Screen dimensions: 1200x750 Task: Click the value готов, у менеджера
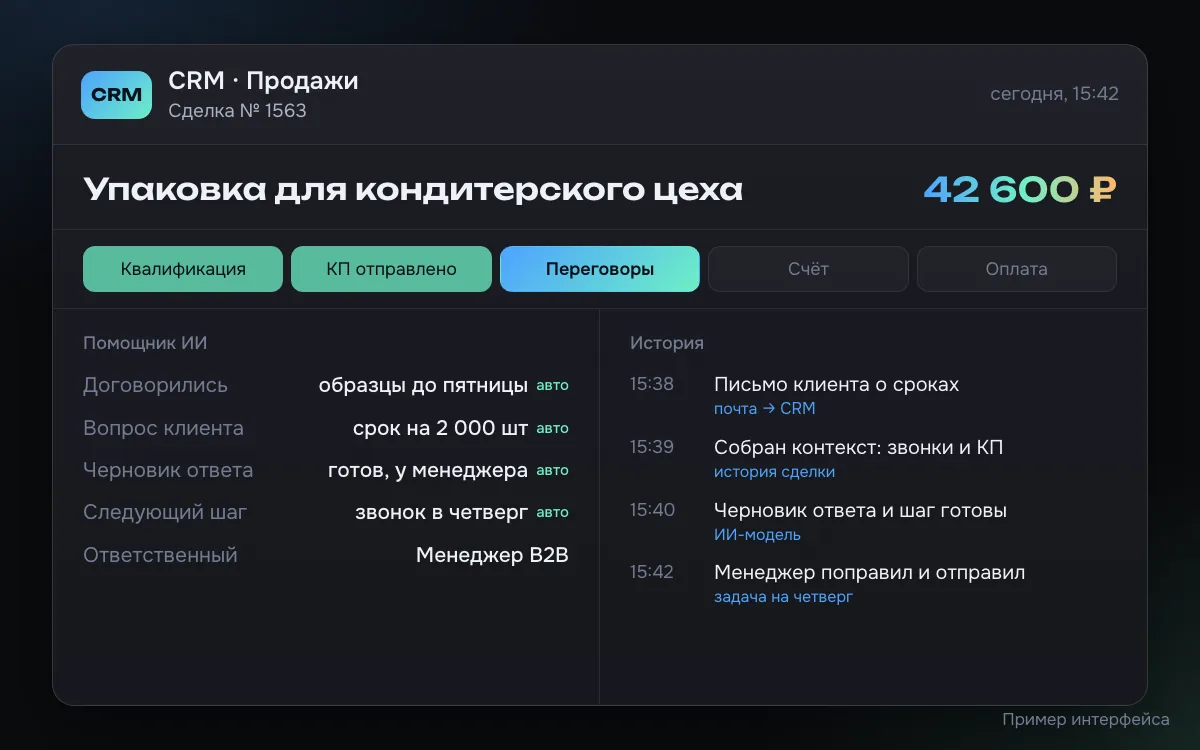(x=428, y=470)
